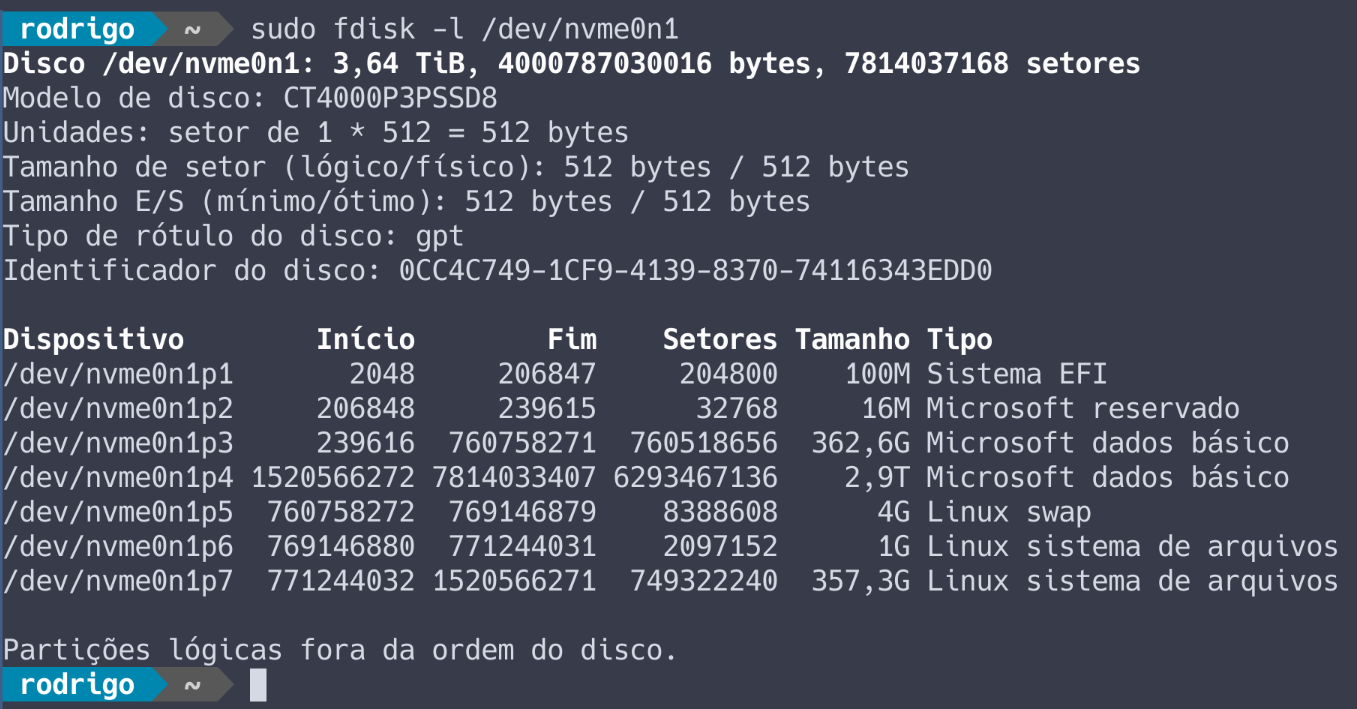
Task: Click the Tamanho column header
Action: [852, 339]
